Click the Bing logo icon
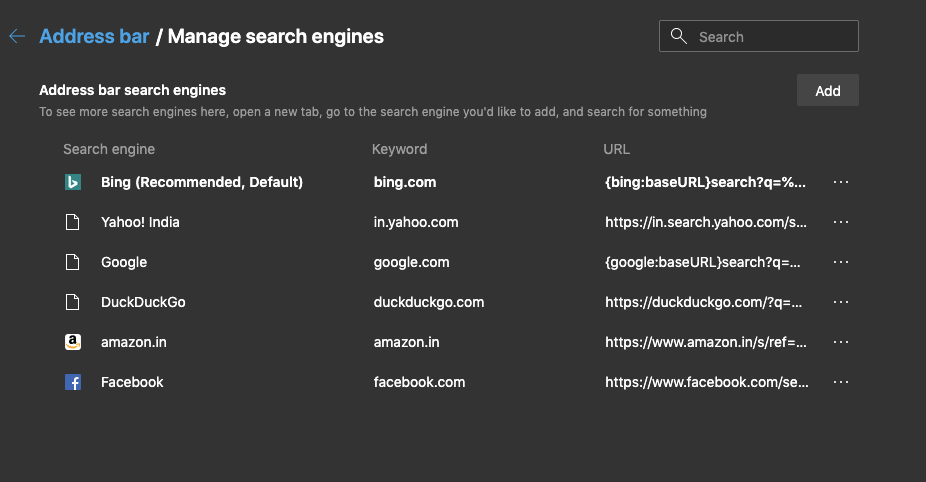The image size is (926, 482). pos(73,182)
